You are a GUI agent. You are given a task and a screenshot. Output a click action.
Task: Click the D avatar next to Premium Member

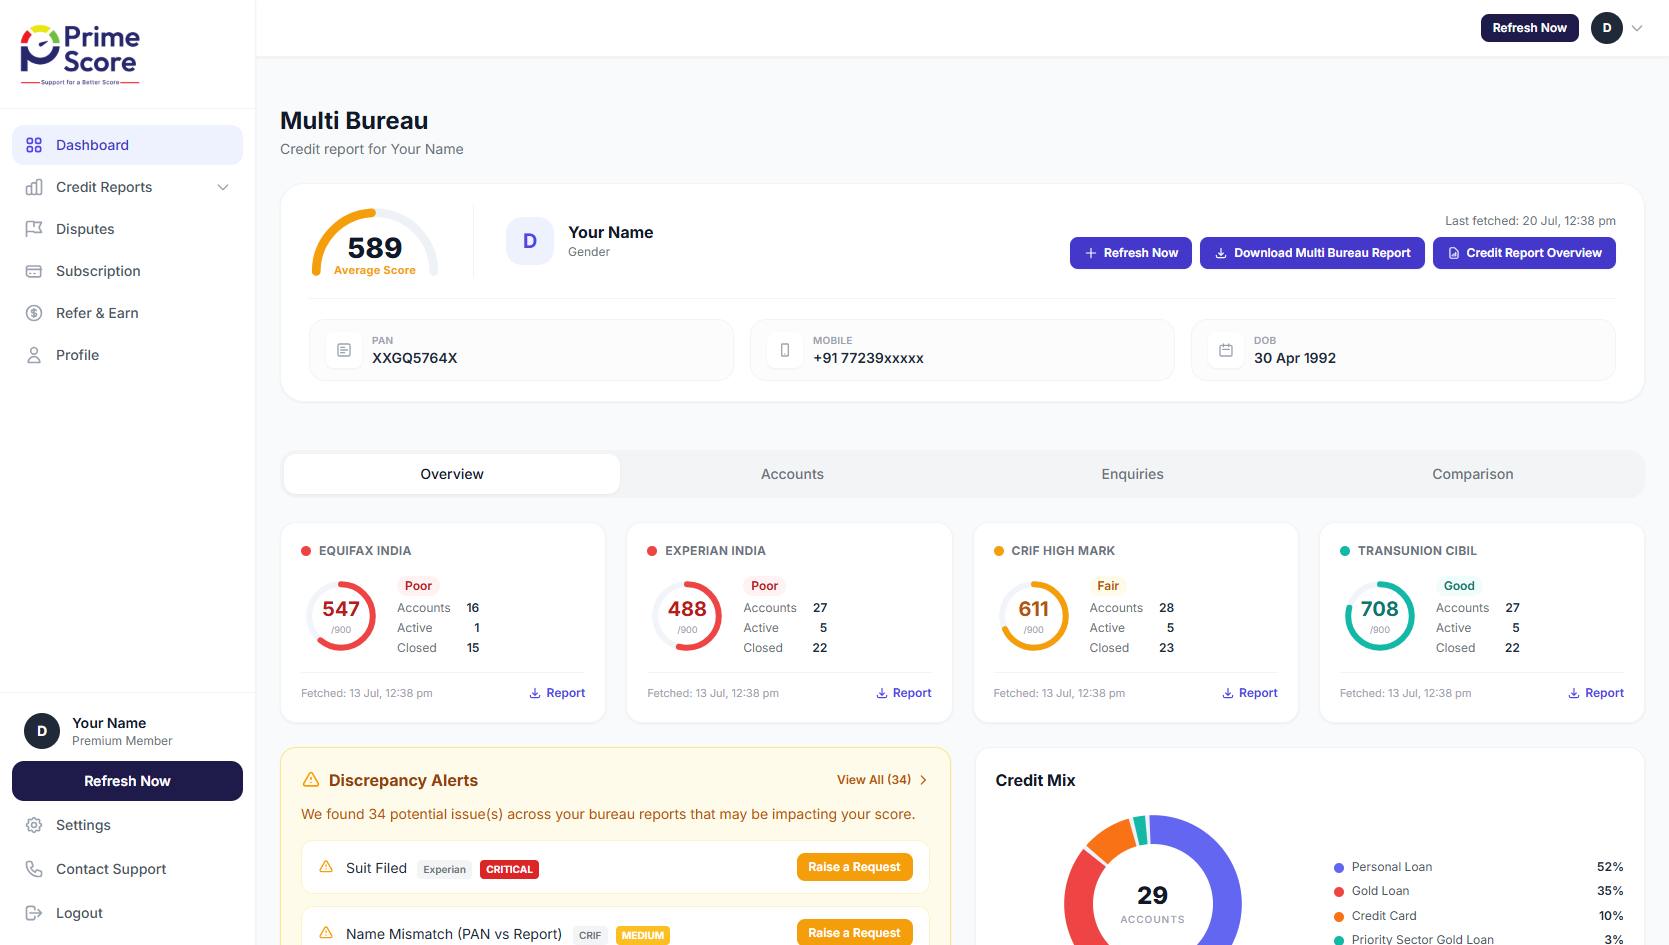[x=42, y=731]
